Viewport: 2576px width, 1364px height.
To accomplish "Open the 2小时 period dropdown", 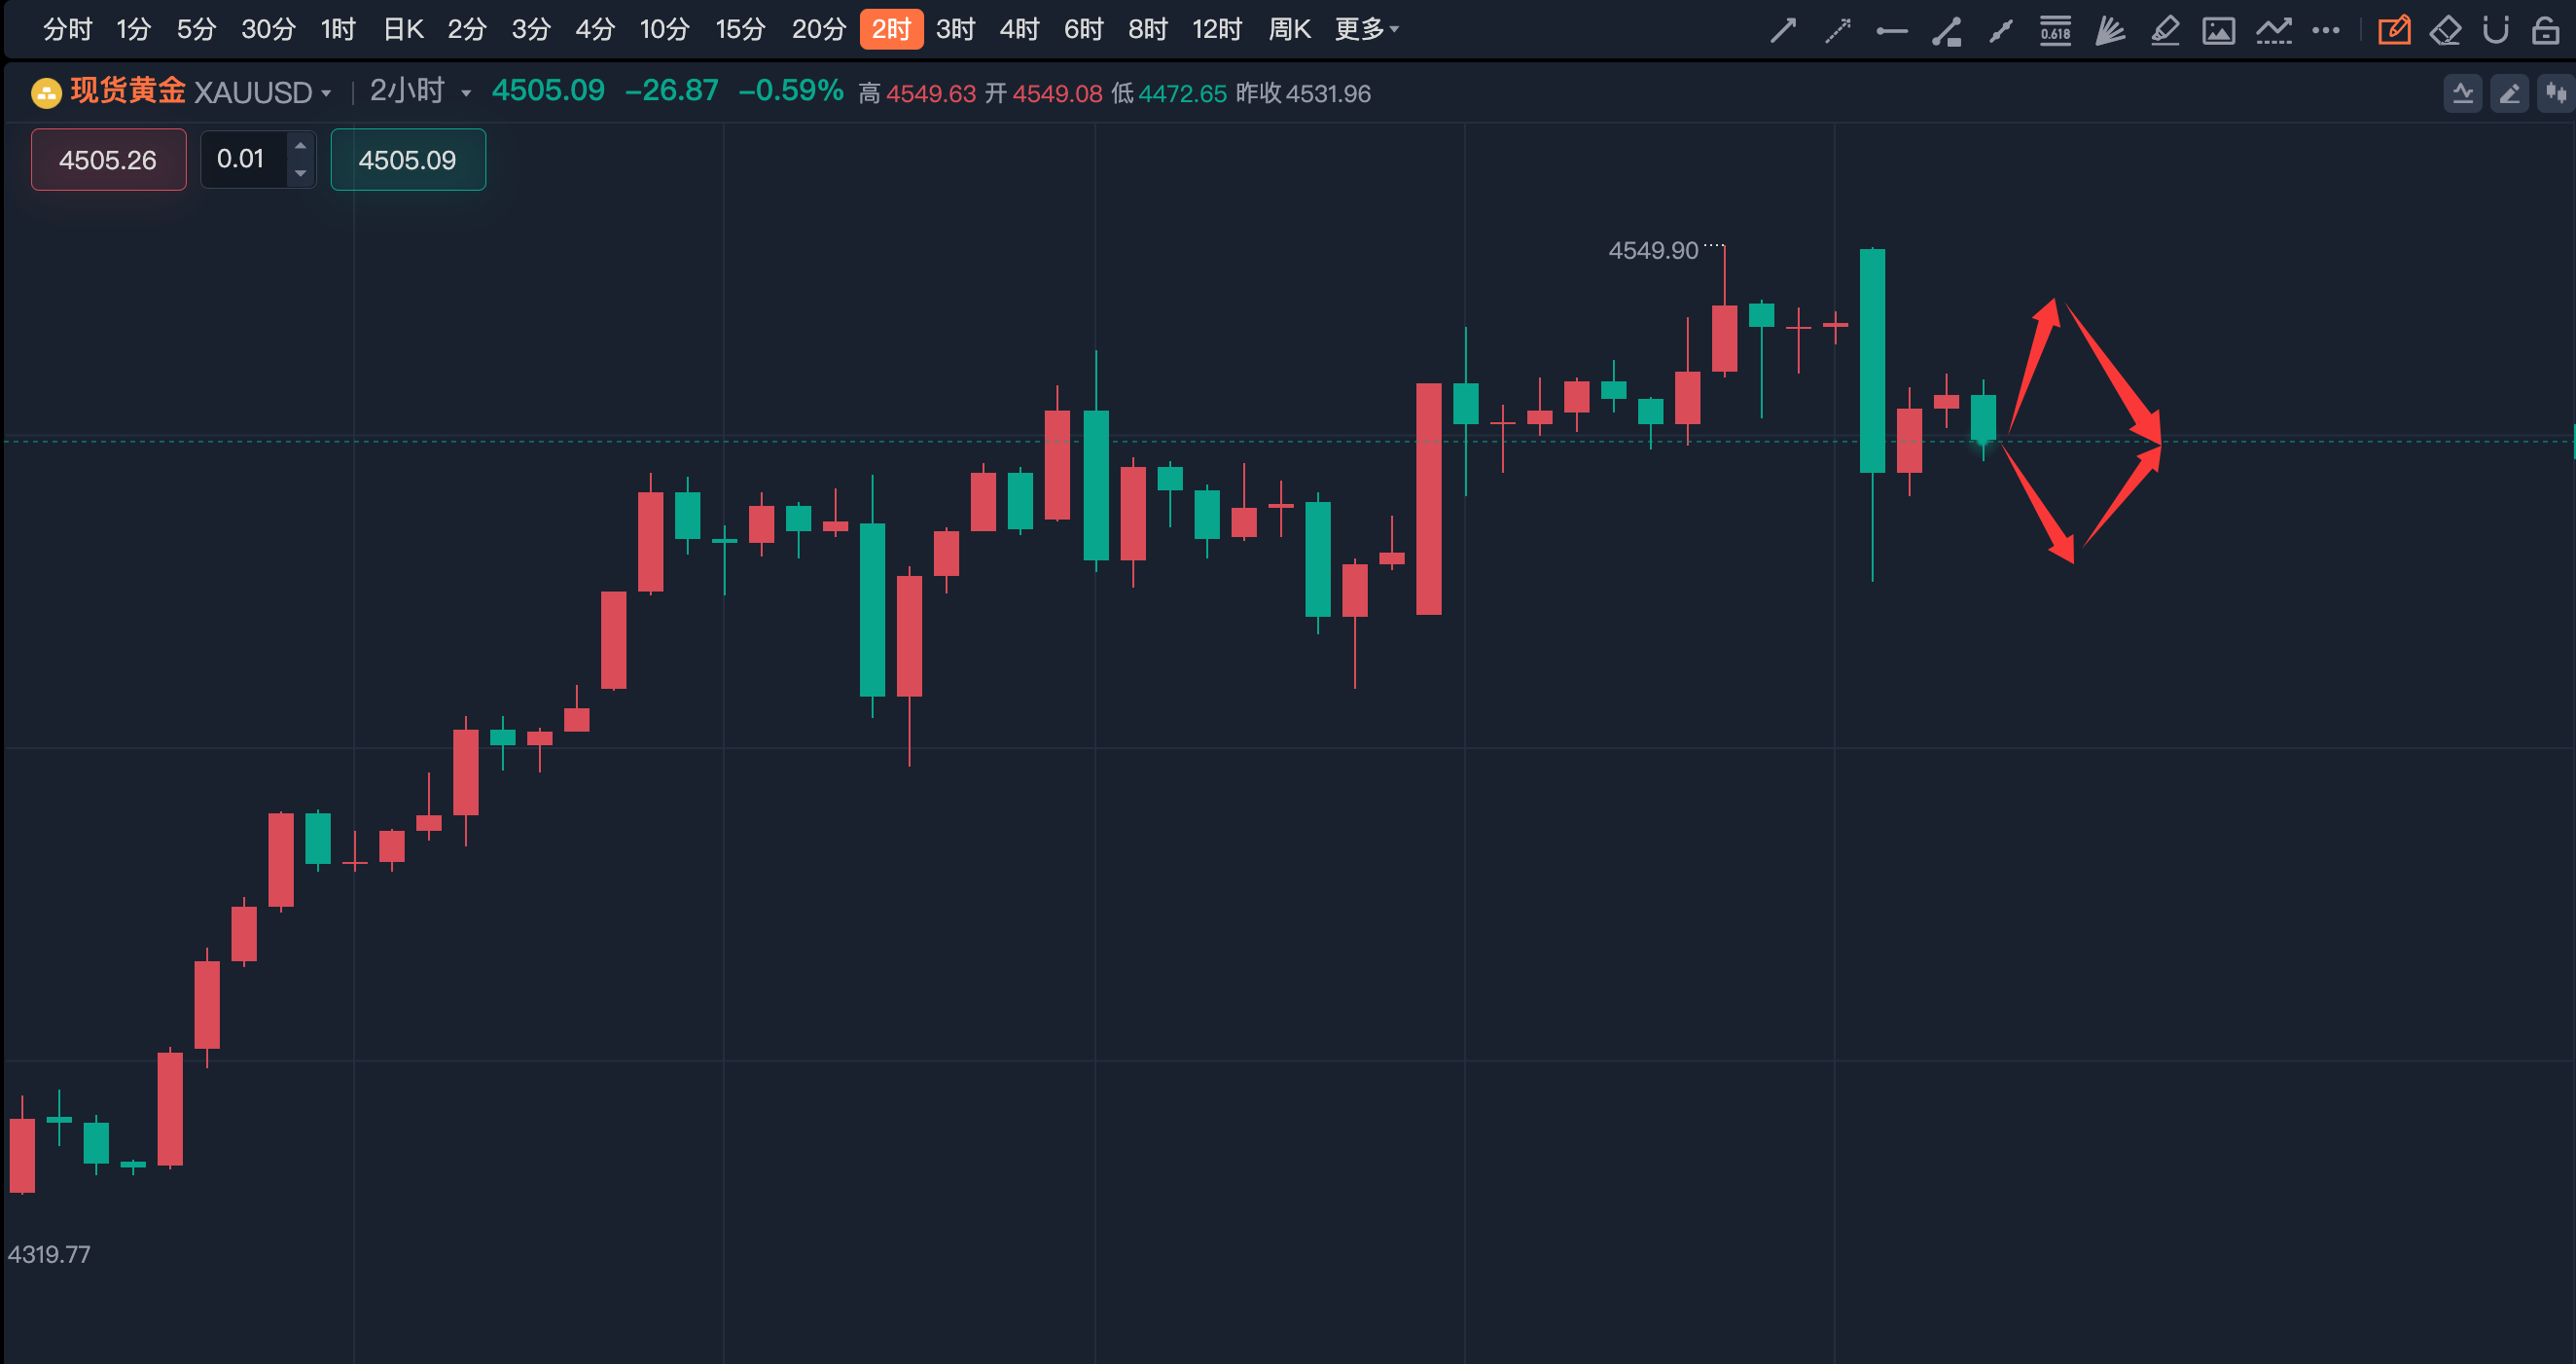I will (420, 92).
